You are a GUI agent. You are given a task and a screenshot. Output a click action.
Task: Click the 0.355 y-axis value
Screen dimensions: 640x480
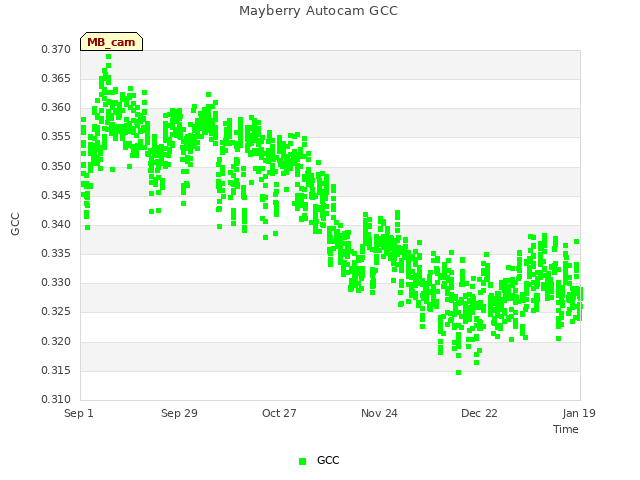56,137
